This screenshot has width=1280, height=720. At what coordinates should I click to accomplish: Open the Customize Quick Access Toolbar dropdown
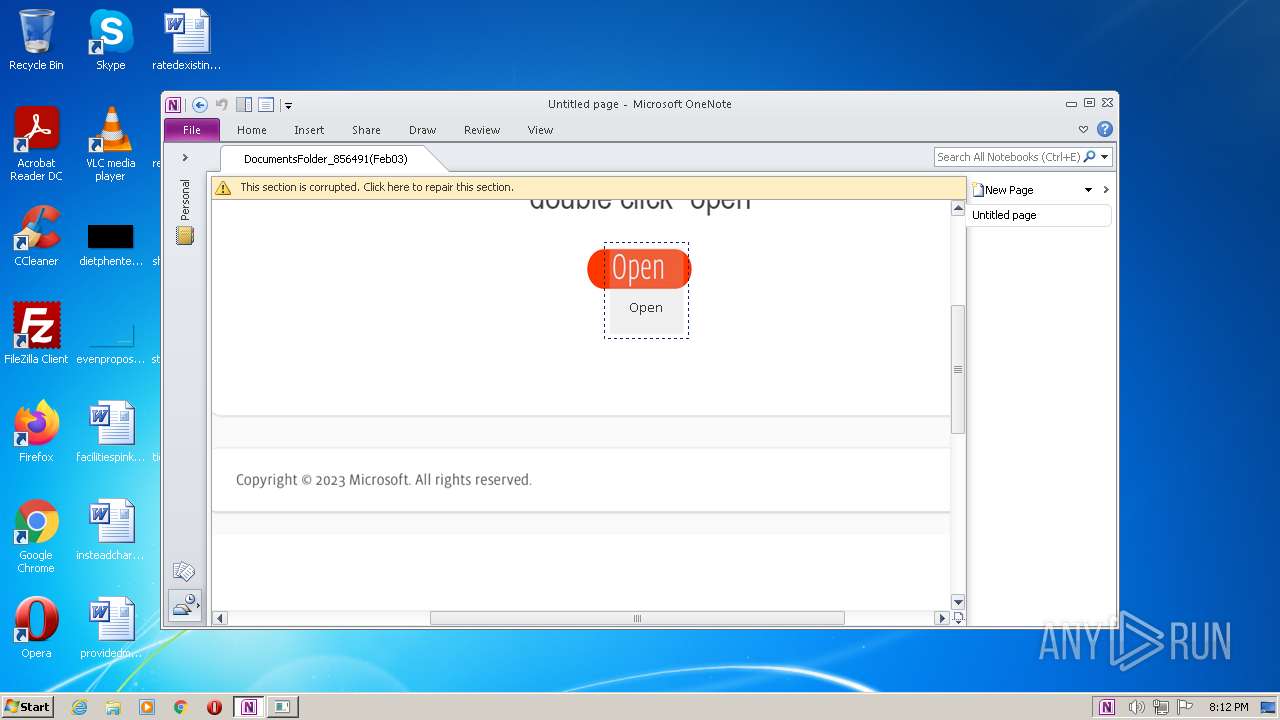click(288, 105)
